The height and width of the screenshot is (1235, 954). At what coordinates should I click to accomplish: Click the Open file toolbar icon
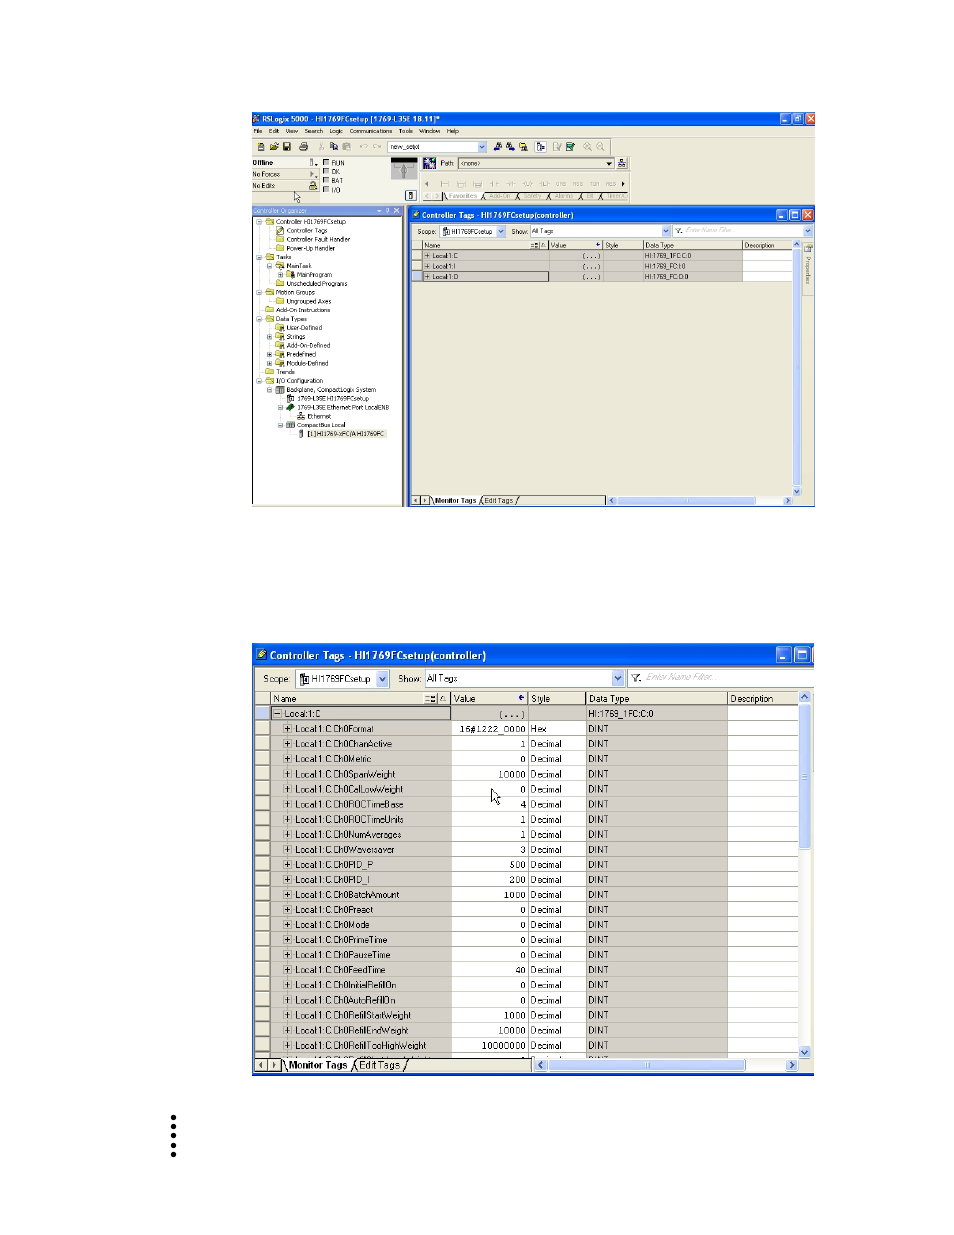point(273,147)
